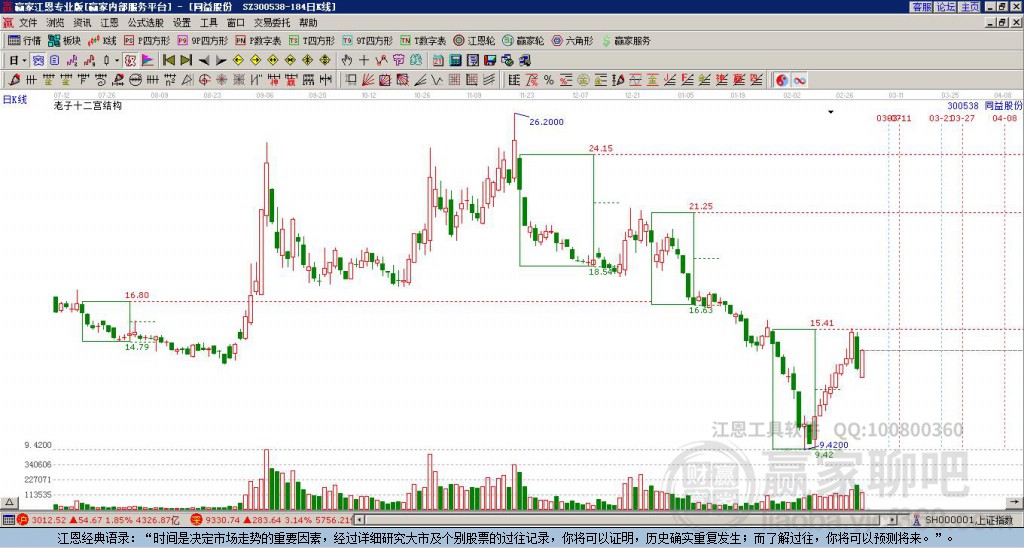Screen dimensions: 1024x548
Task: Select the zigzag wave line tool
Action: click(437, 80)
